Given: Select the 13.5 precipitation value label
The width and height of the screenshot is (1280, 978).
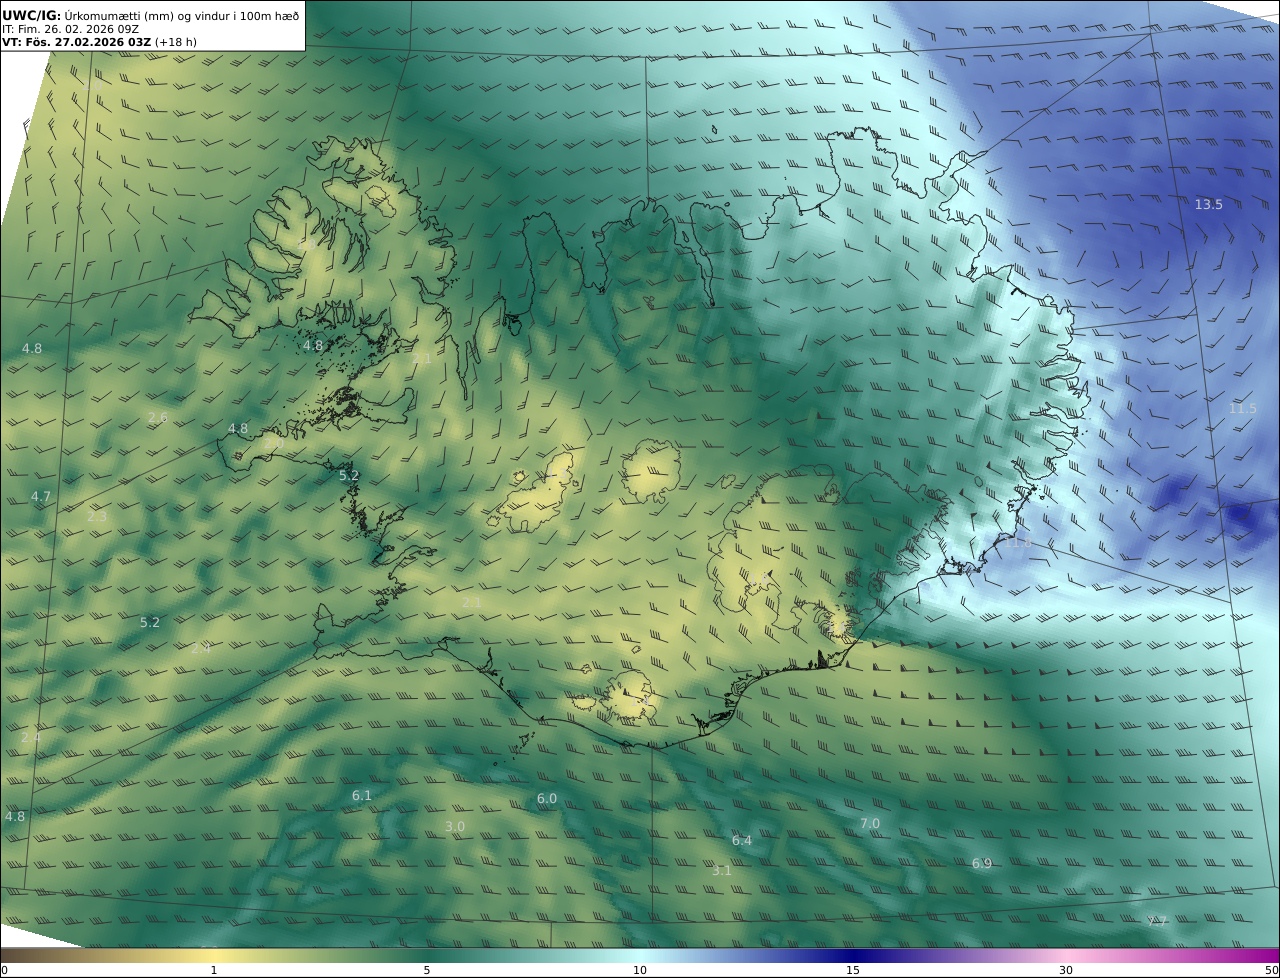Looking at the screenshot, I should [1208, 204].
